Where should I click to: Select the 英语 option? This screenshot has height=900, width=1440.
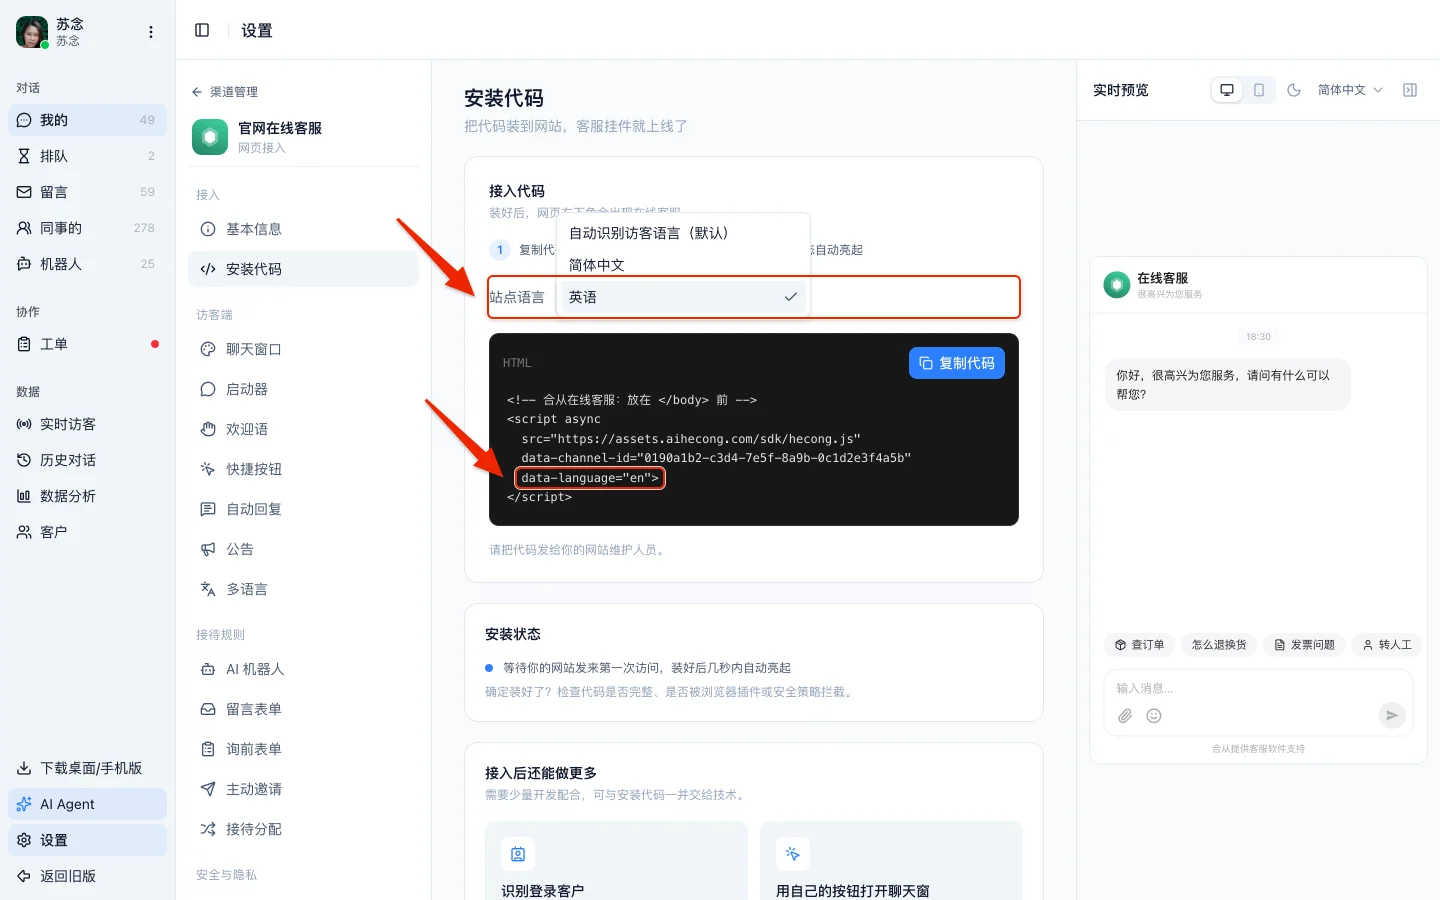pyautogui.click(x=683, y=297)
